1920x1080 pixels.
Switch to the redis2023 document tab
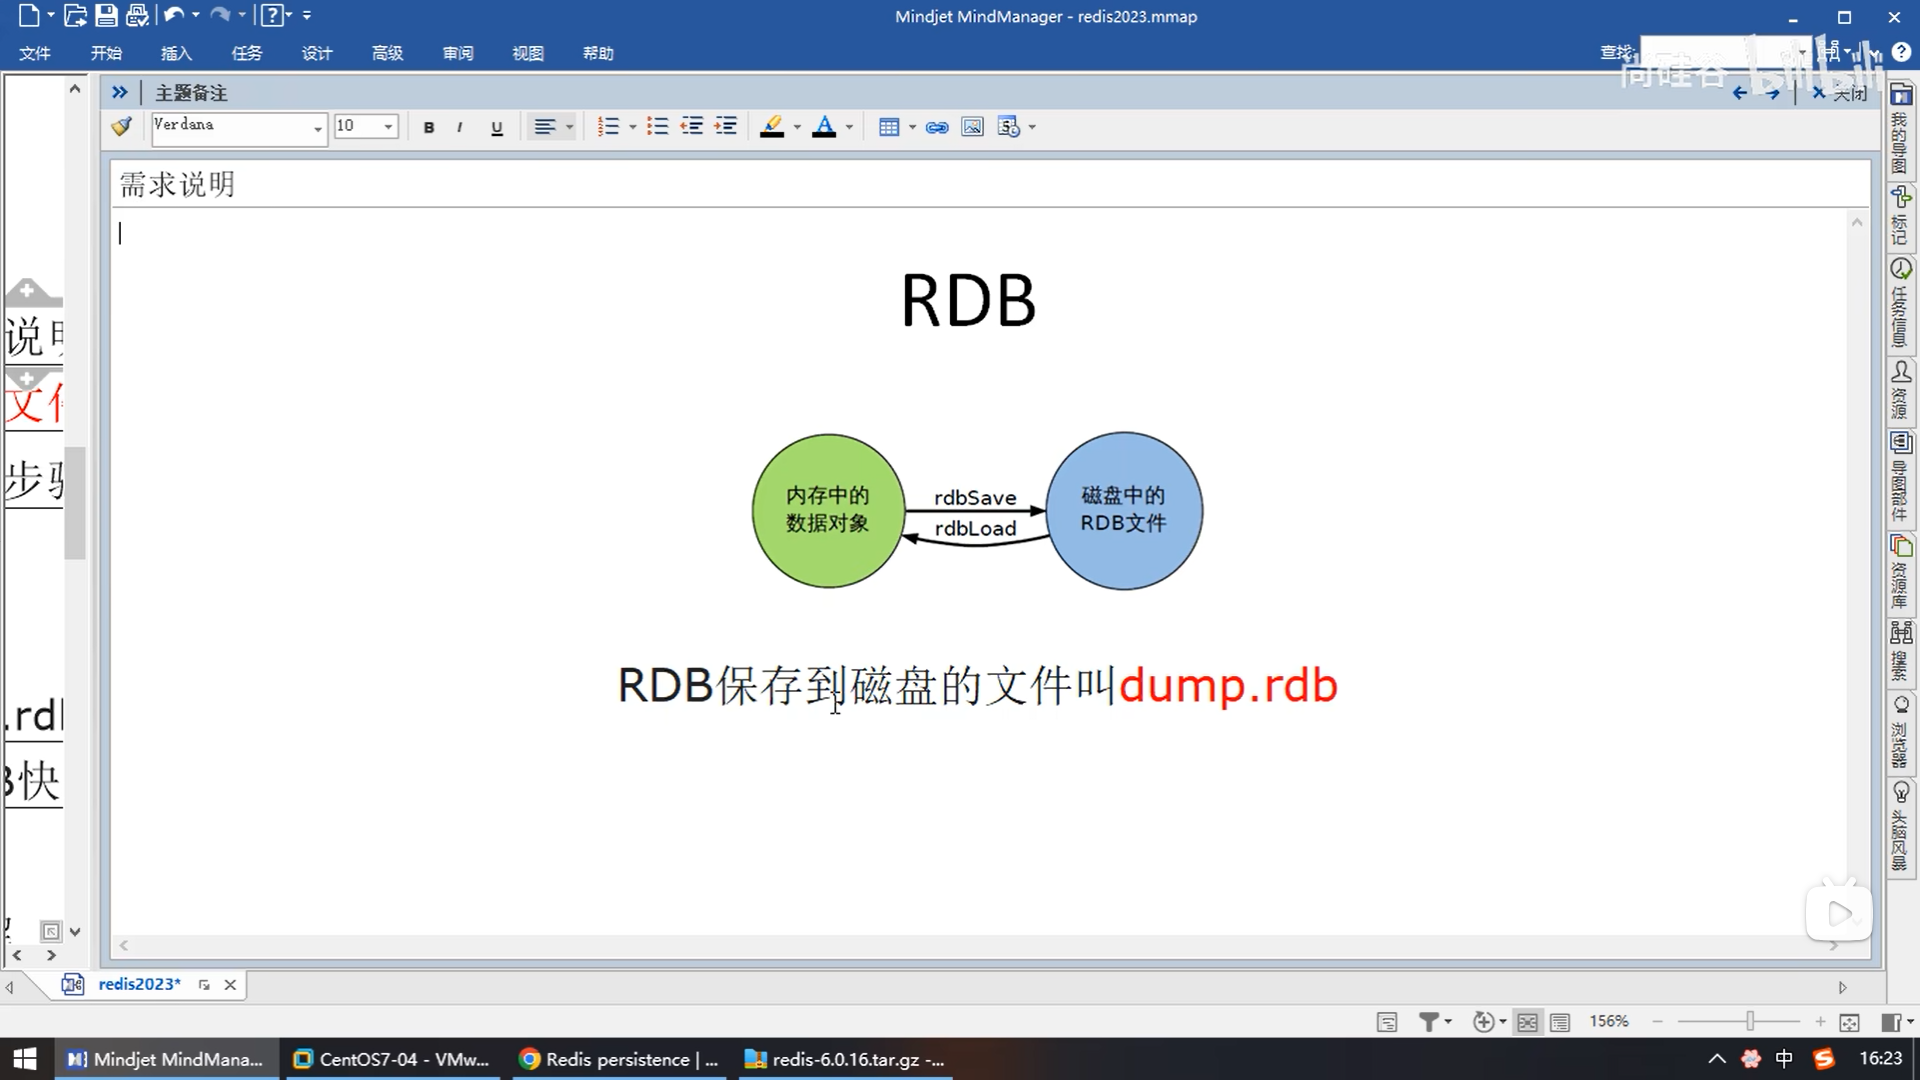click(x=139, y=984)
